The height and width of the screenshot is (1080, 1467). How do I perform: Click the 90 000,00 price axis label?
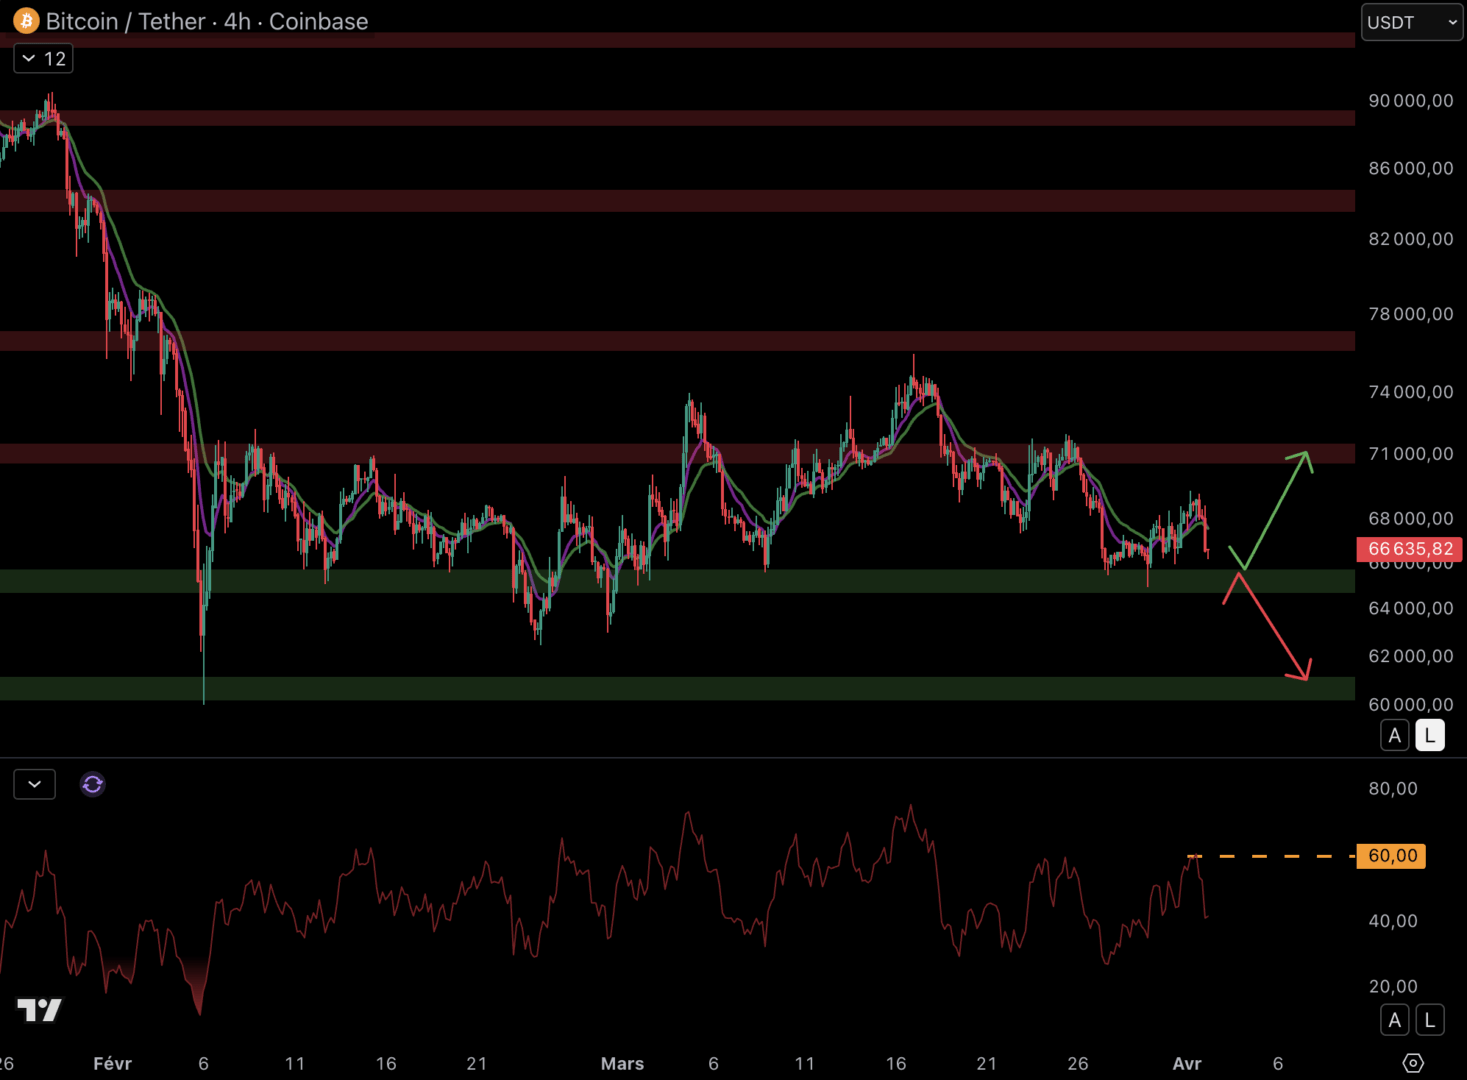(x=1410, y=101)
